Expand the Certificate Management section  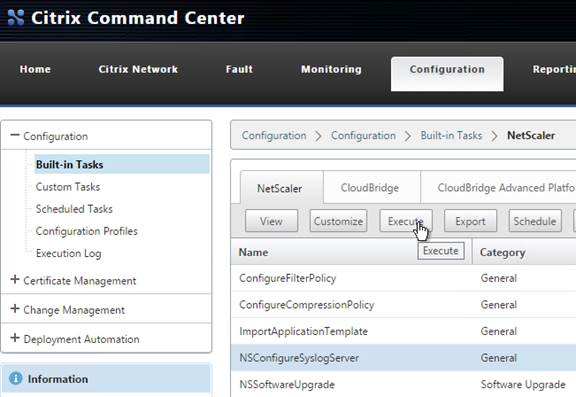point(15,280)
